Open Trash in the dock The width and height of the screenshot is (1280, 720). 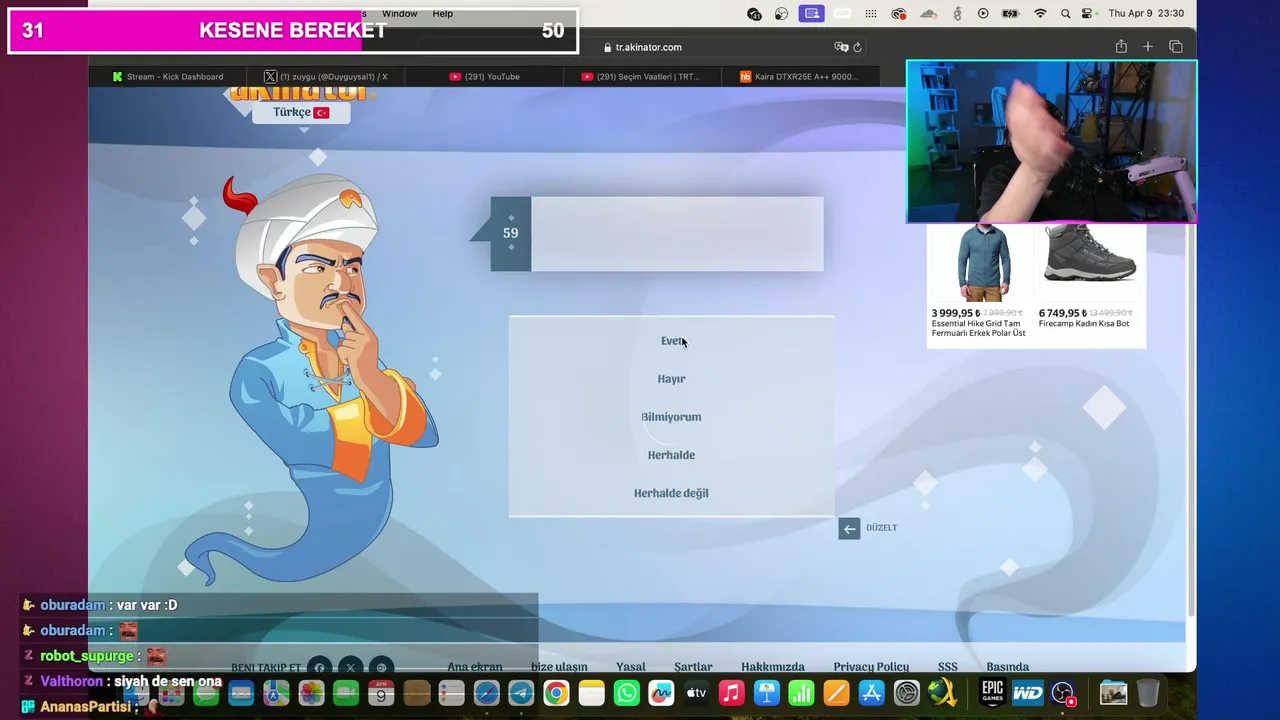pos(1148,693)
